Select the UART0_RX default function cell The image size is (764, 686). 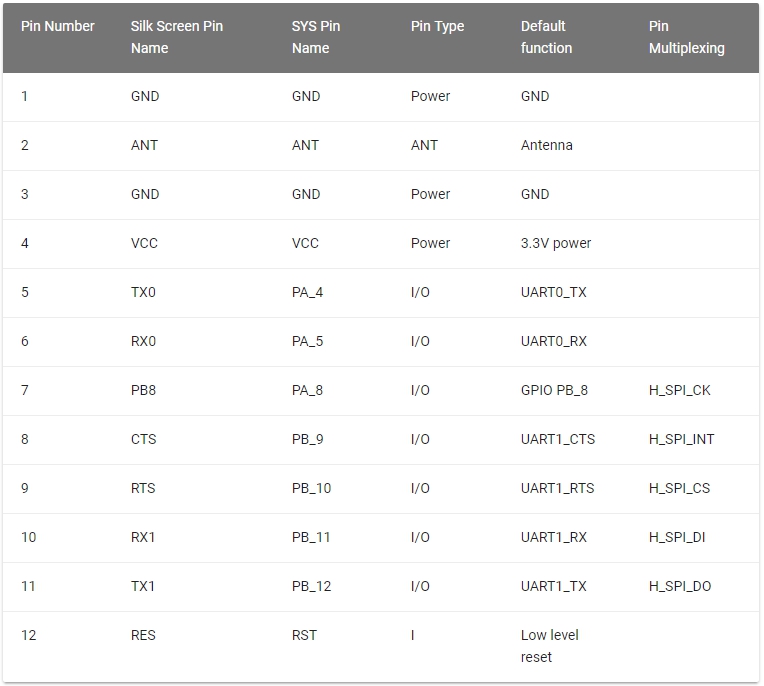coord(554,341)
